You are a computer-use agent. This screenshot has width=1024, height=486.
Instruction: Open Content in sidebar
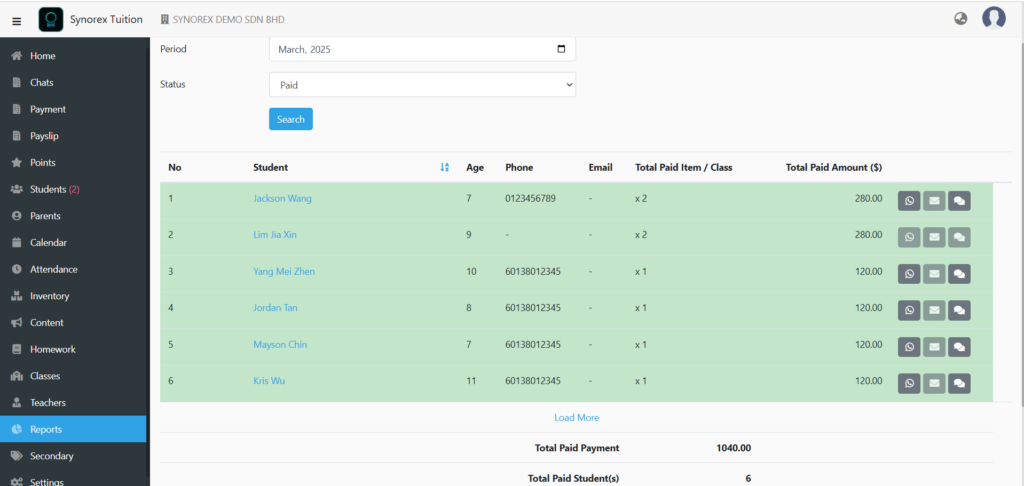[x=73, y=323]
